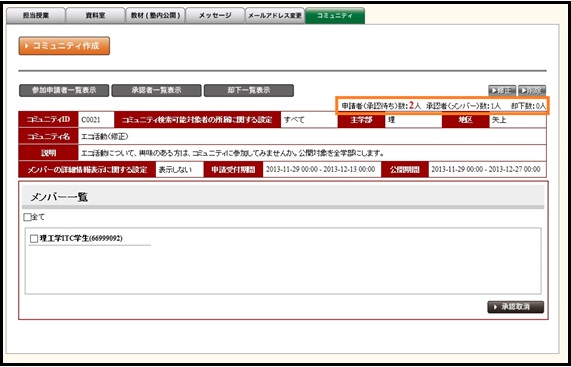Open the 資料室 tab
Viewport: 571px width, 367px height.
[95, 16]
